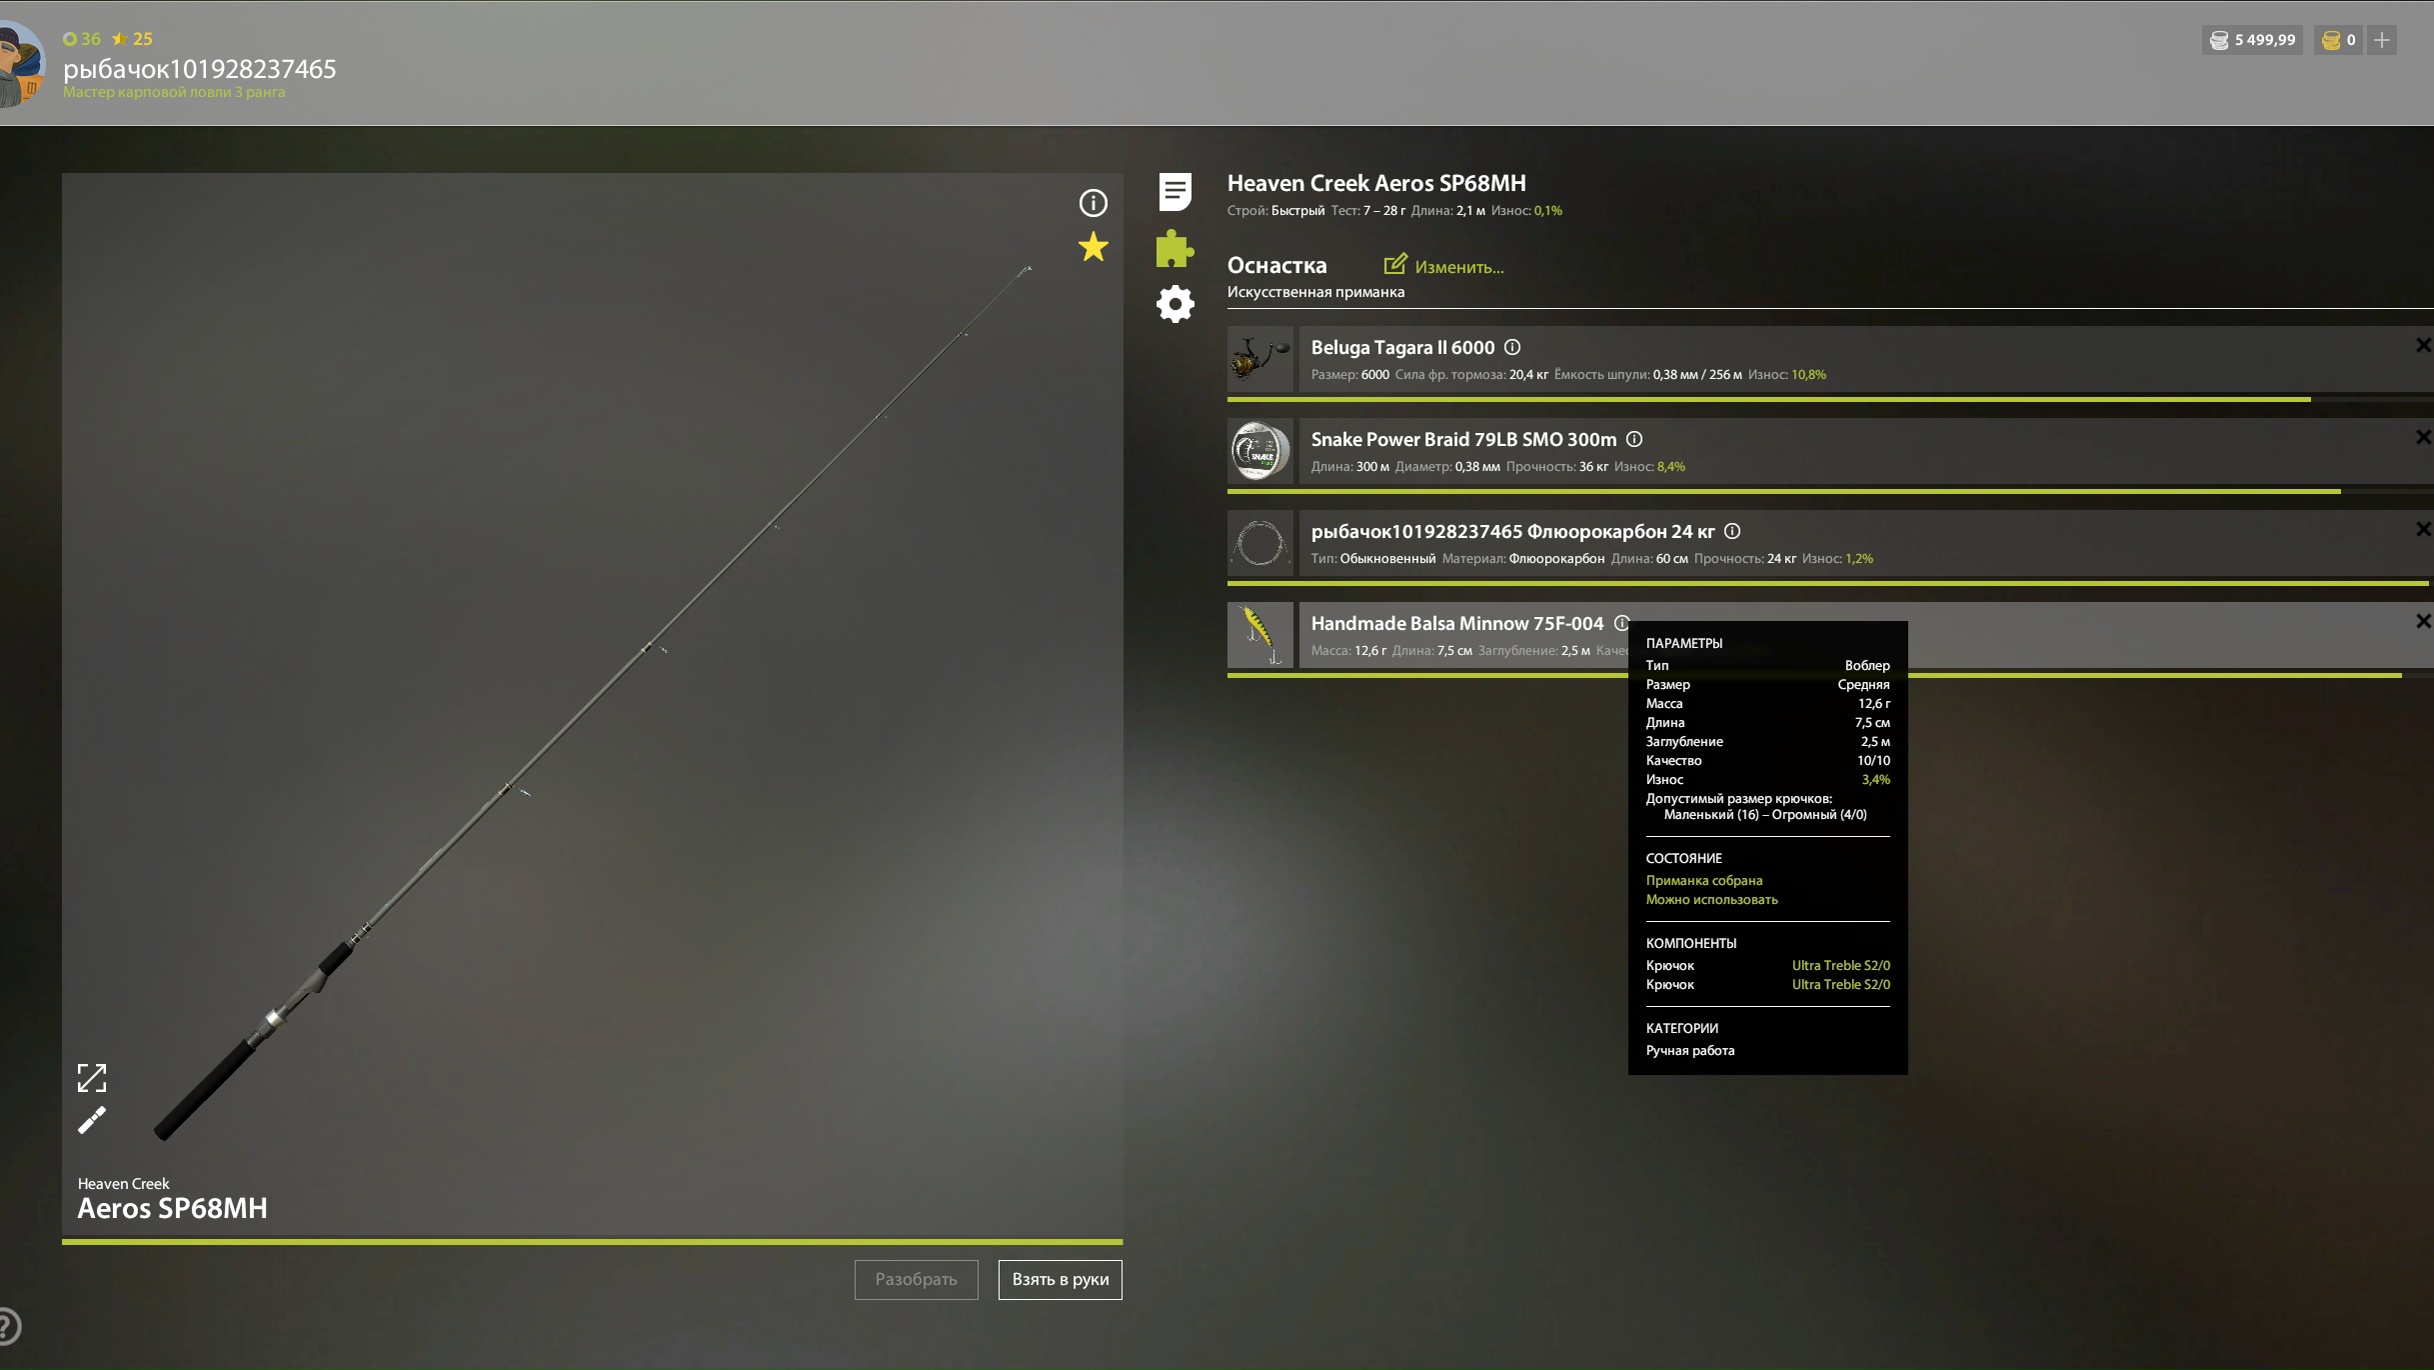Switch to the green puzzle rig tab
Viewport: 2434px width, 1370px height.
(1175, 249)
